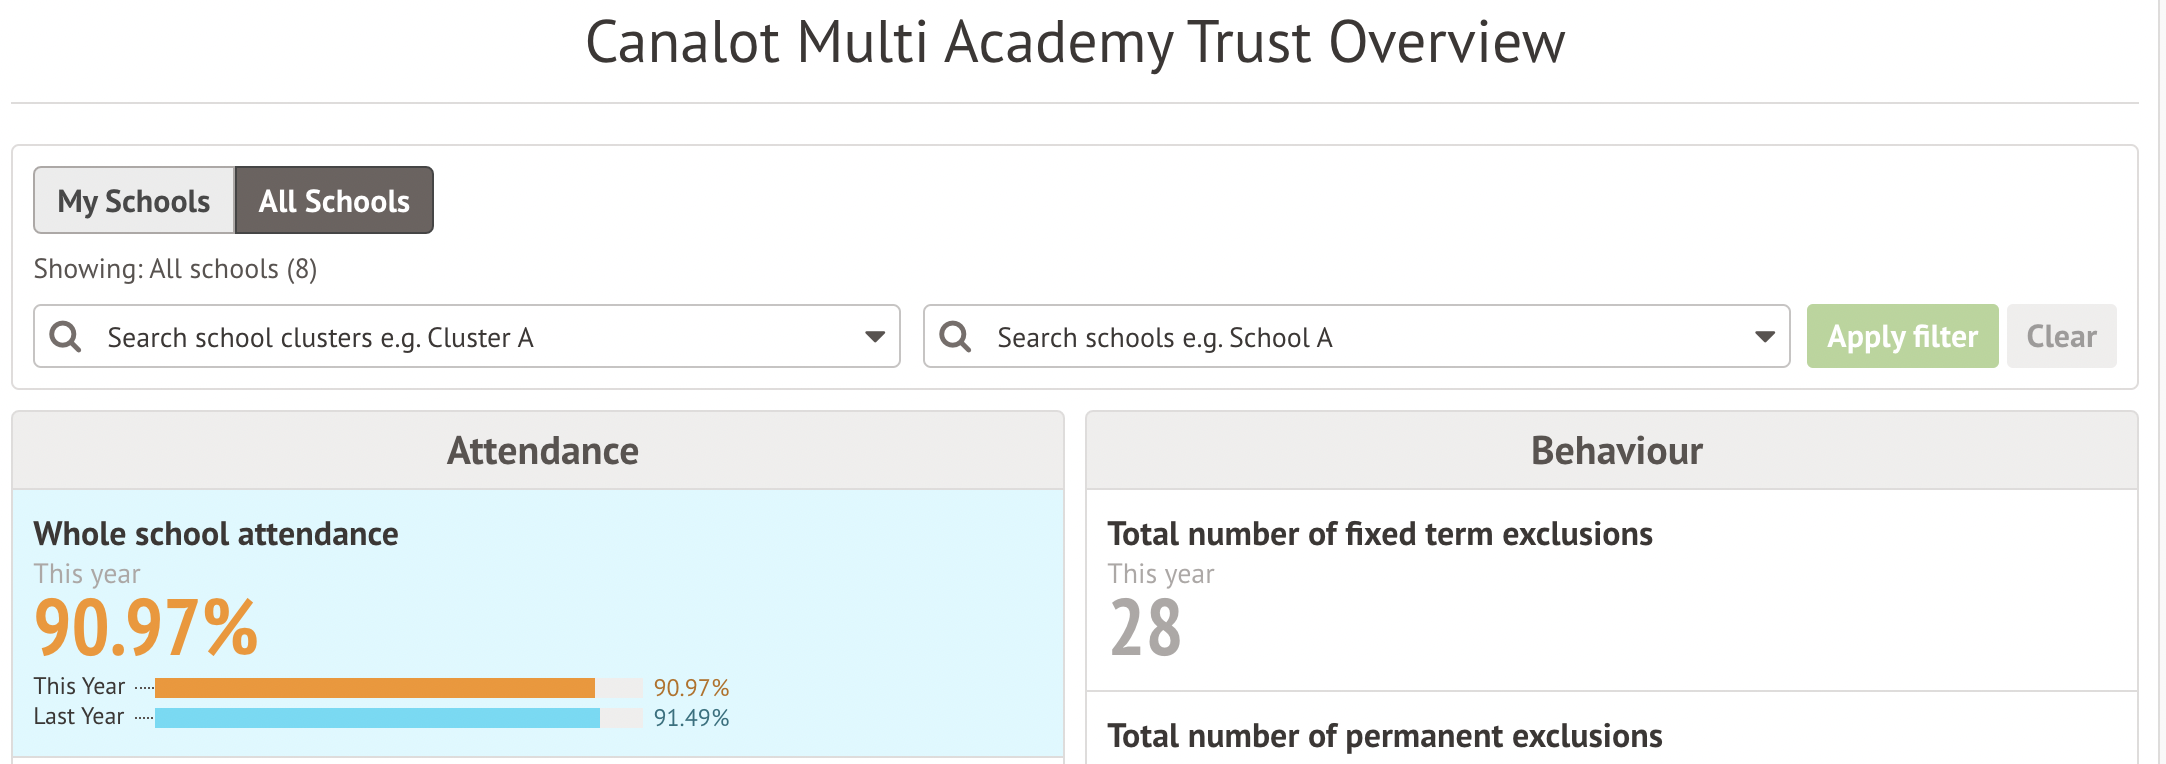The height and width of the screenshot is (764, 2166).
Task: Focus the Search school clusters field
Action: [467, 336]
